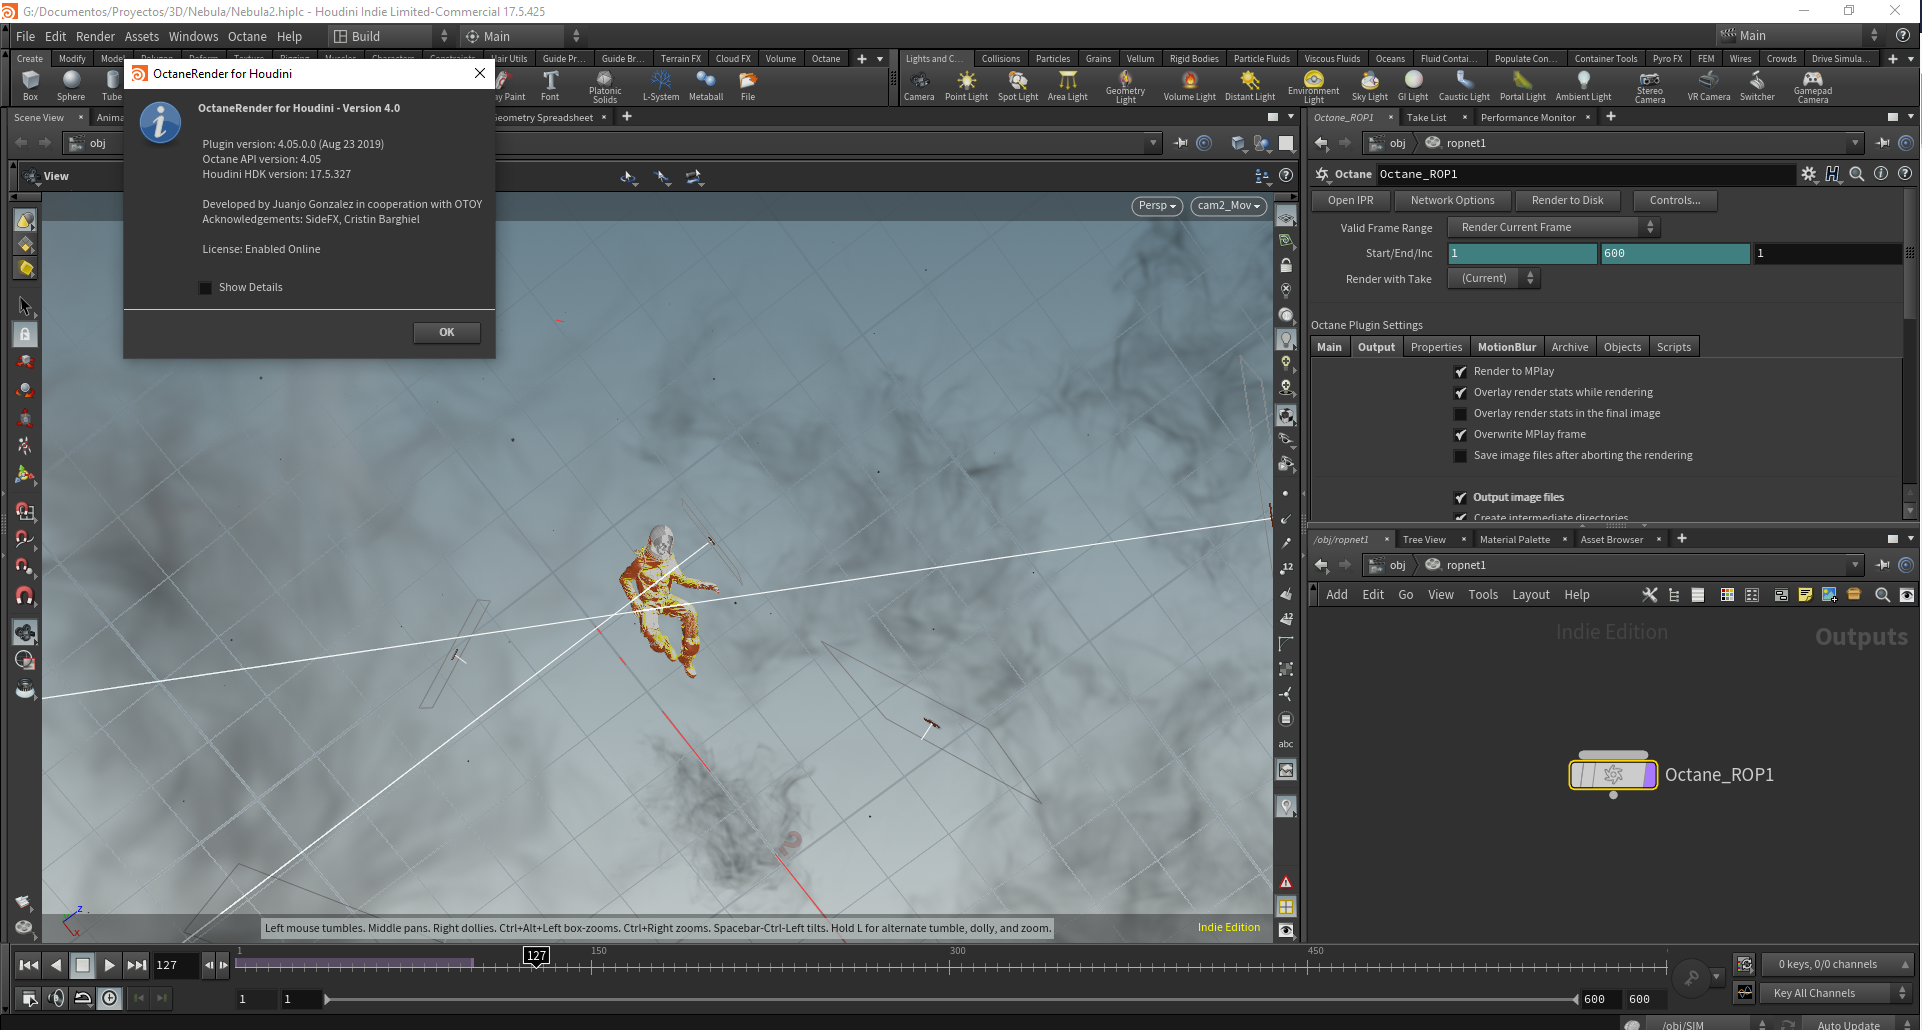Add a Caustic Light

tap(1464, 85)
